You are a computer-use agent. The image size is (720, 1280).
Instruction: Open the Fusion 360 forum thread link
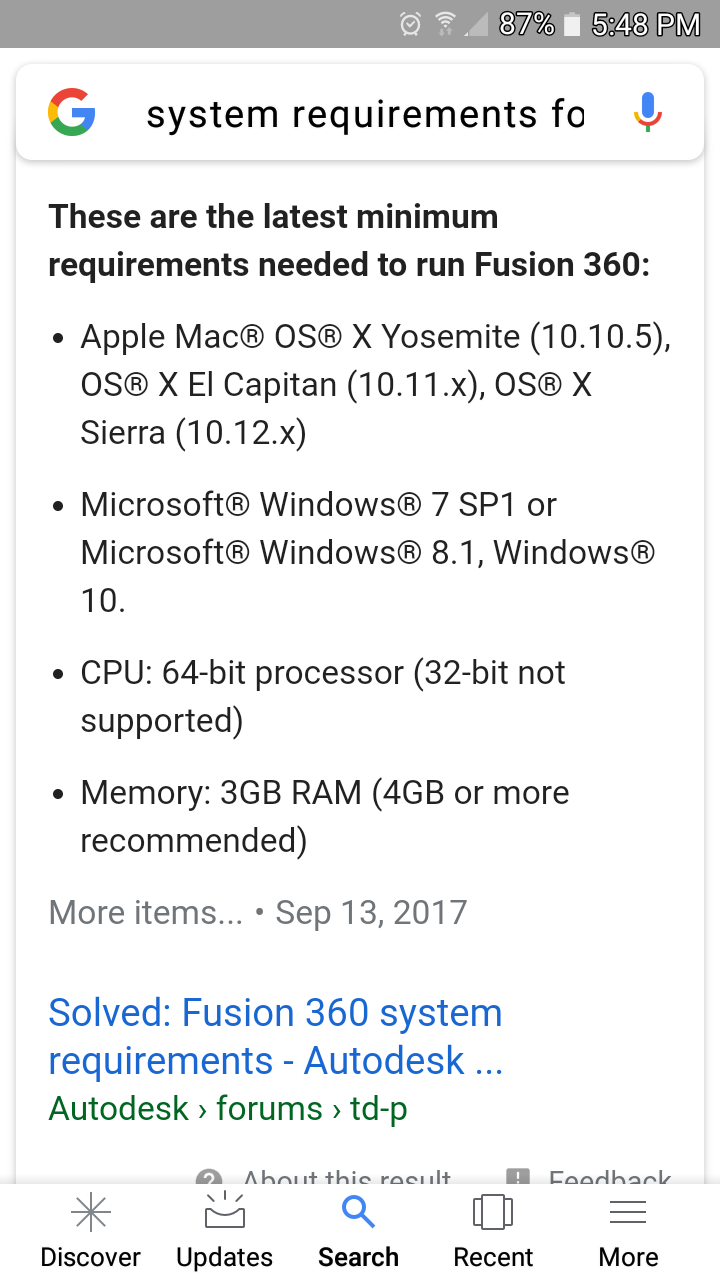(275, 1036)
